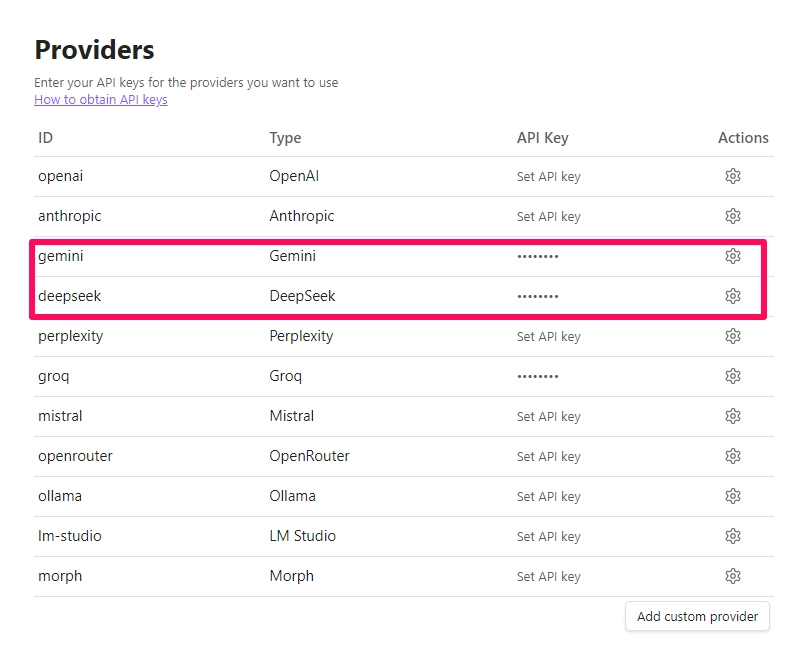This screenshot has height=658, width=811.
Task: Select the 'deepseek' ID cell
Action: (70, 296)
